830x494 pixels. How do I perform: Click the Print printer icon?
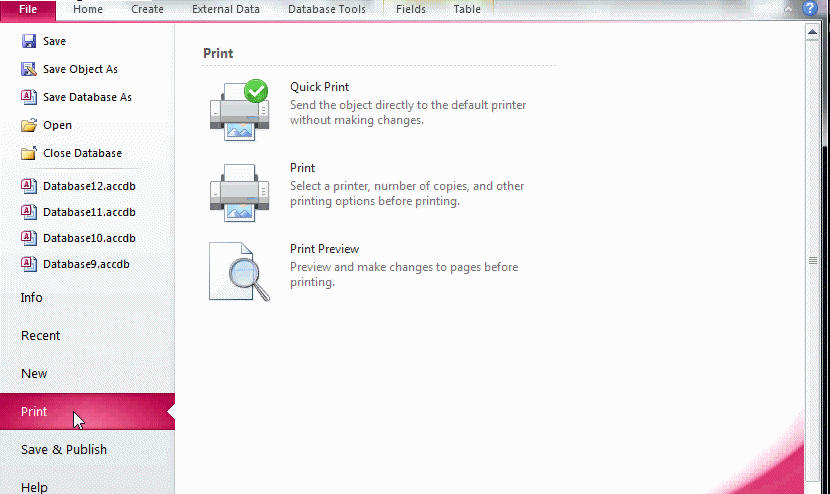[239, 192]
